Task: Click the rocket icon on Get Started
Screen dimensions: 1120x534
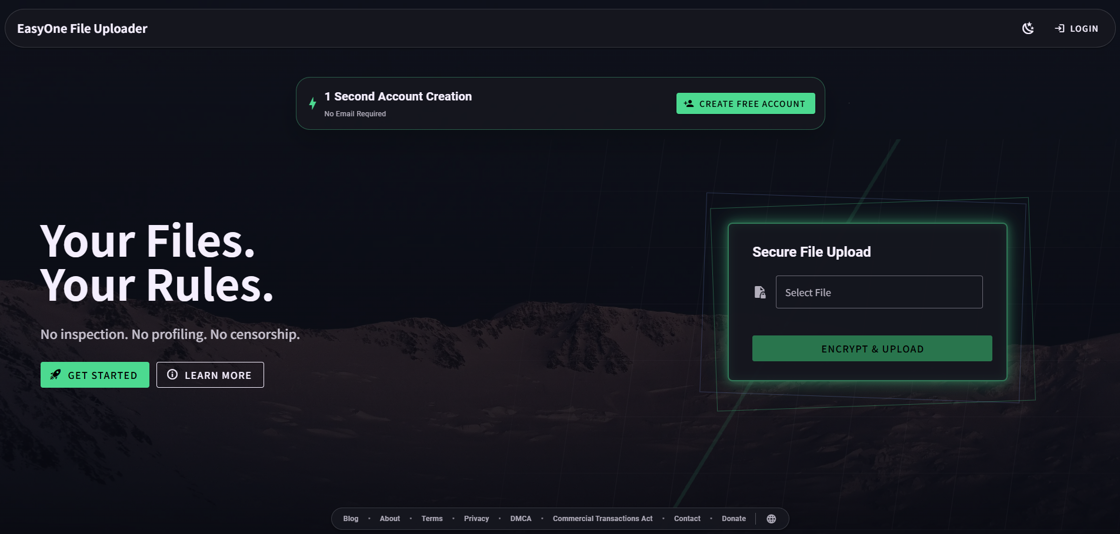Action: tap(55, 375)
